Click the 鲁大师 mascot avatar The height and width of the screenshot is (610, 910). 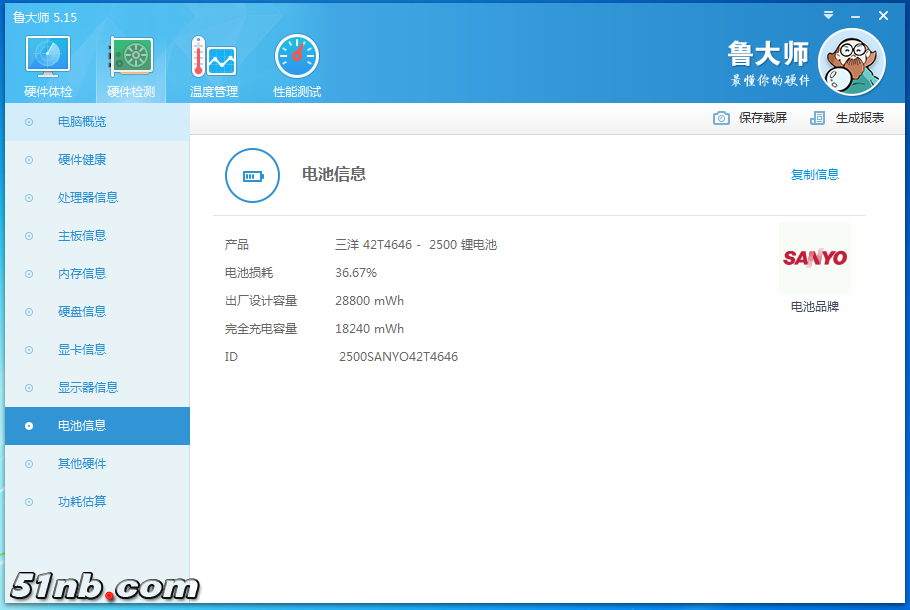pyautogui.click(x=851, y=62)
